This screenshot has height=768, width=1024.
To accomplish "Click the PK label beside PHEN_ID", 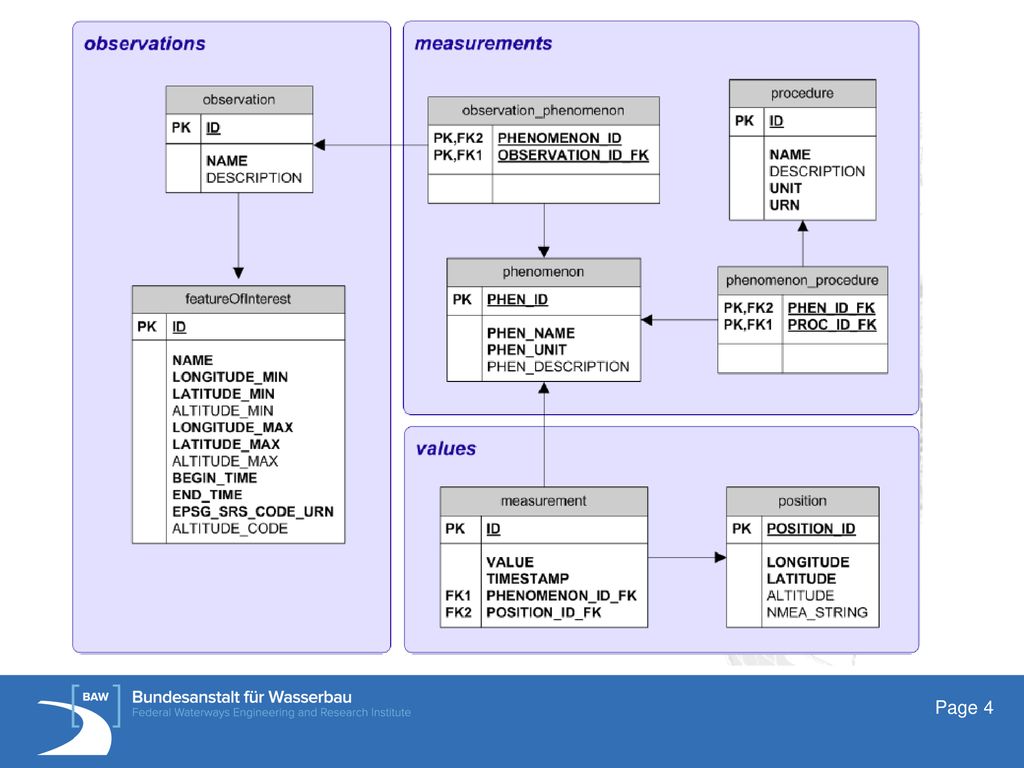I will coord(462,300).
